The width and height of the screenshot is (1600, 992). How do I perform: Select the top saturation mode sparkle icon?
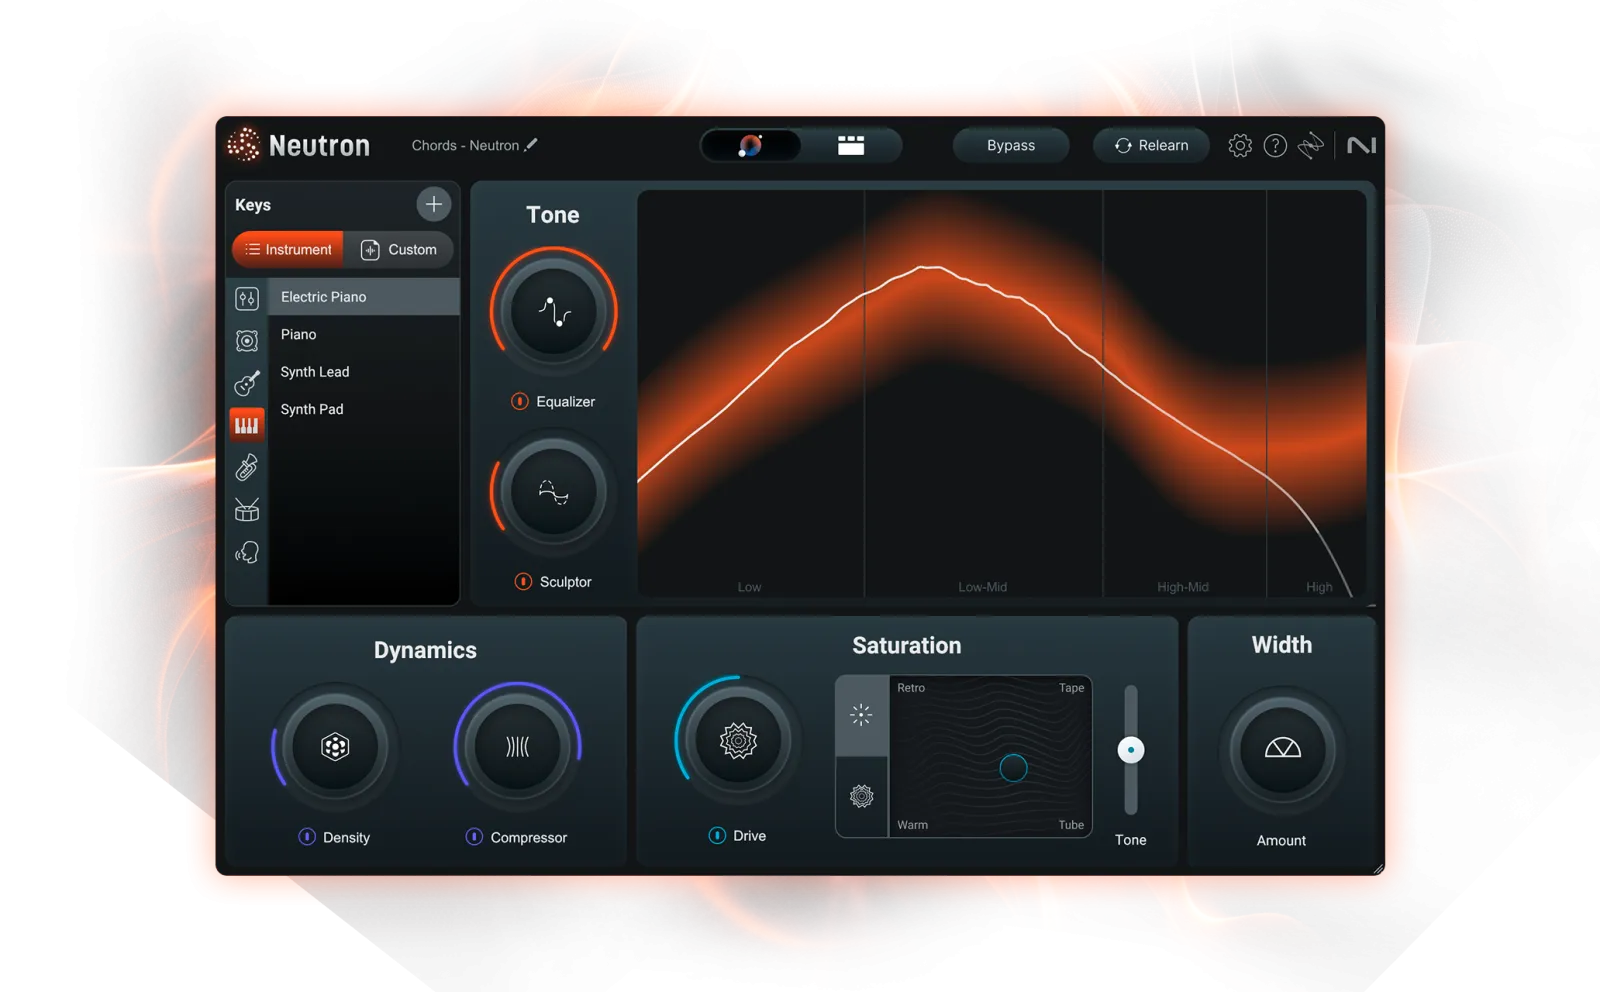click(862, 715)
